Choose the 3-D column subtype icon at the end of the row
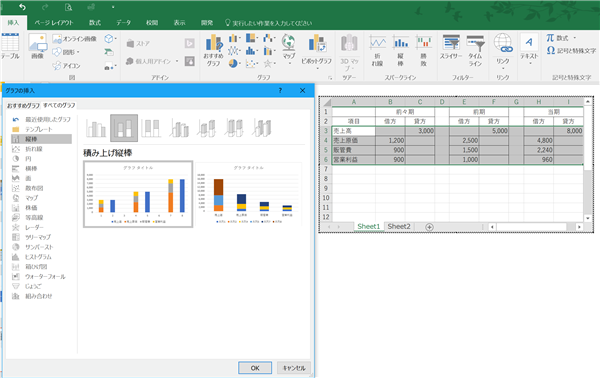The width and height of the screenshot is (600, 378). point(262,128)
